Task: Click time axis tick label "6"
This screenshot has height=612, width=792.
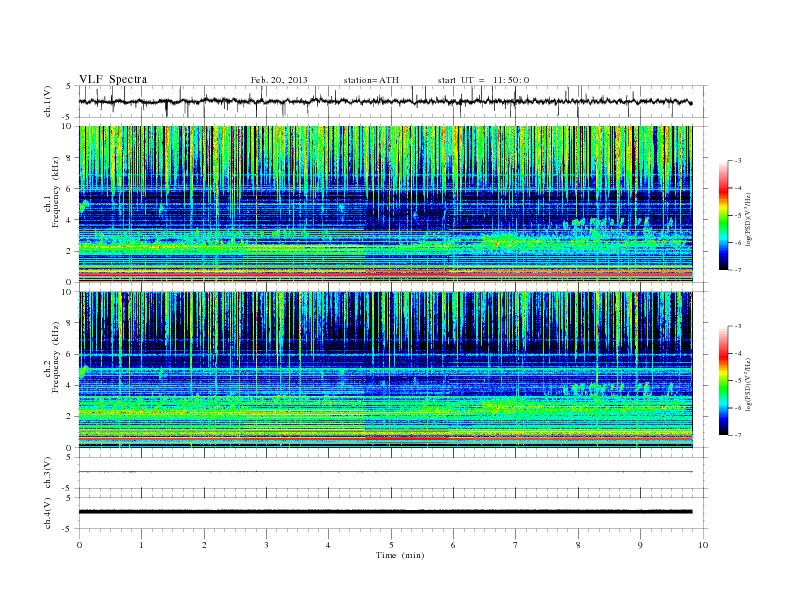Action: 453,545
